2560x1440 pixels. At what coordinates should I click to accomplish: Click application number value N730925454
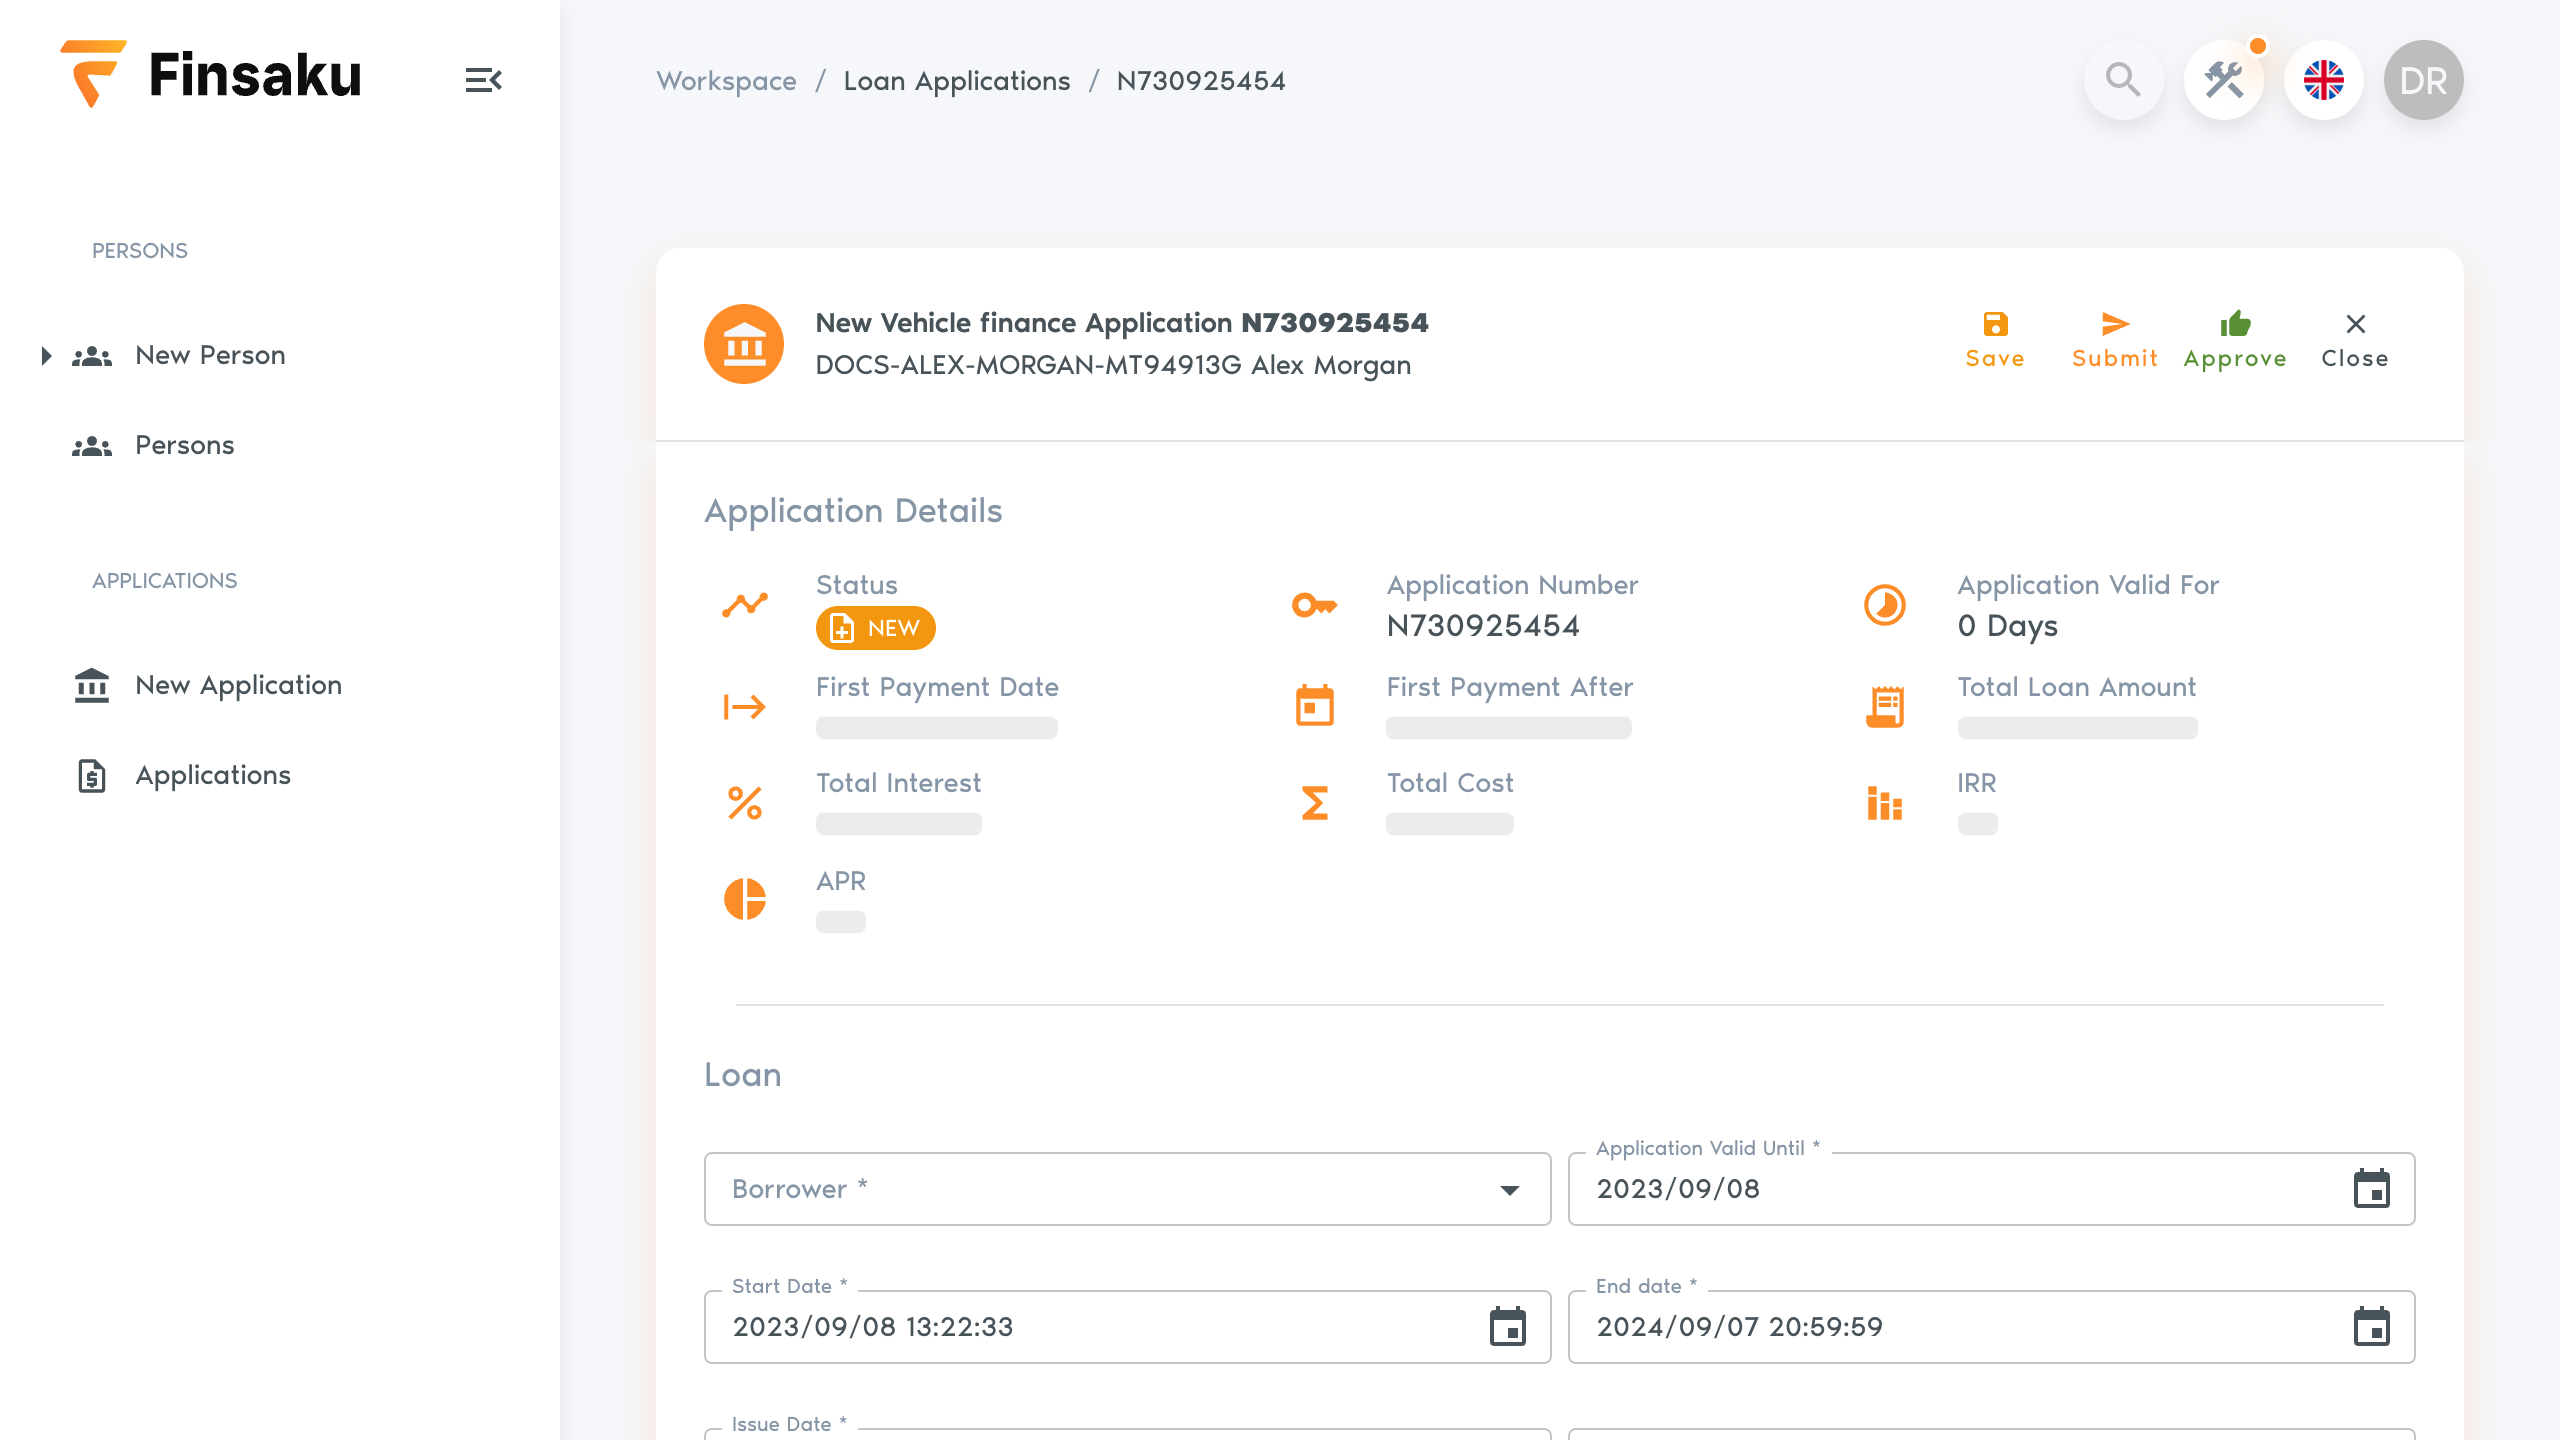pos(1482,626)
